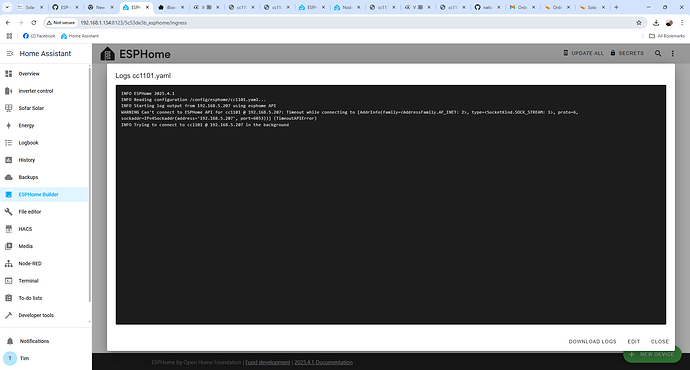Open the Logbook list icon
This screenshot has width=690, height=370.
tap(8, 143)
